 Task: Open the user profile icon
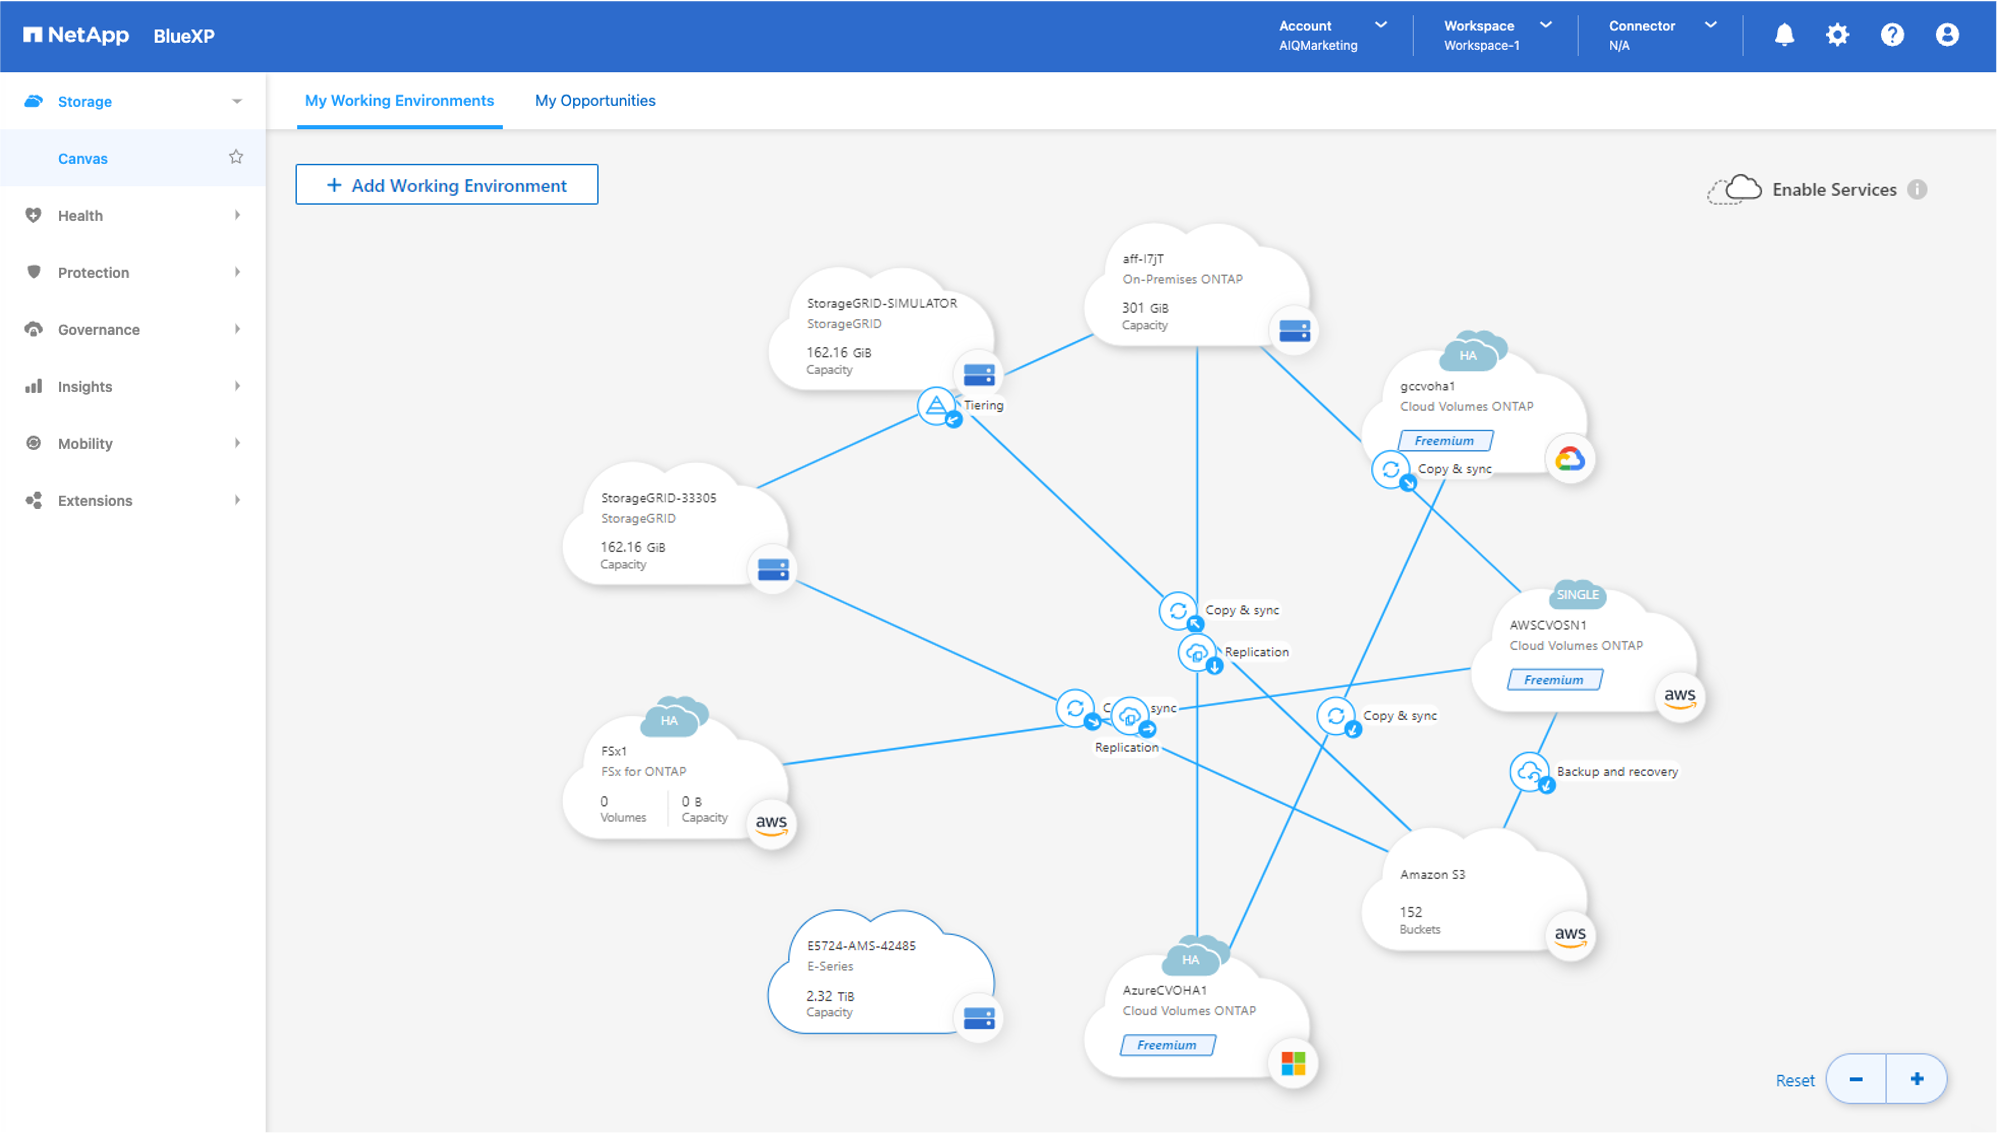(1946, 35)
